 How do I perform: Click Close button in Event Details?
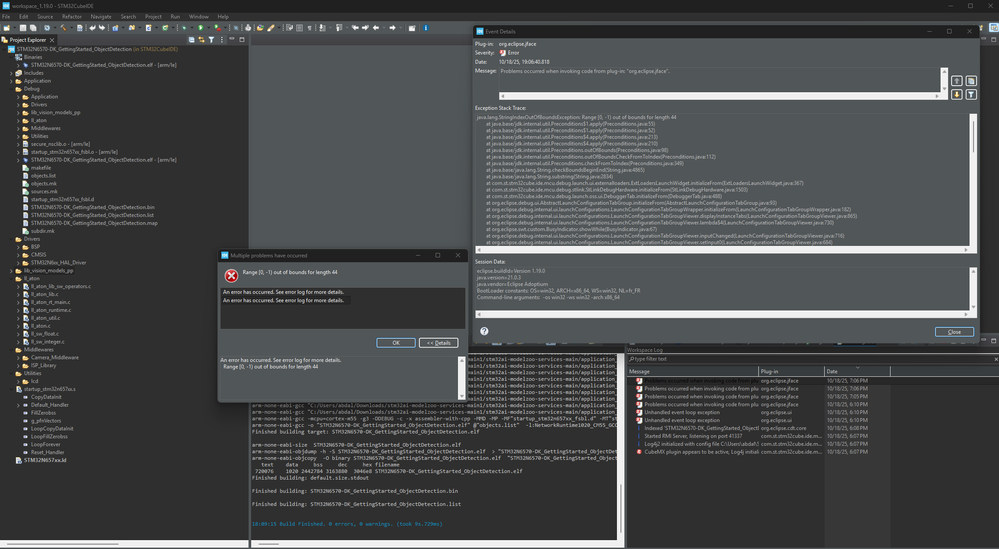(x=954, y=332)
